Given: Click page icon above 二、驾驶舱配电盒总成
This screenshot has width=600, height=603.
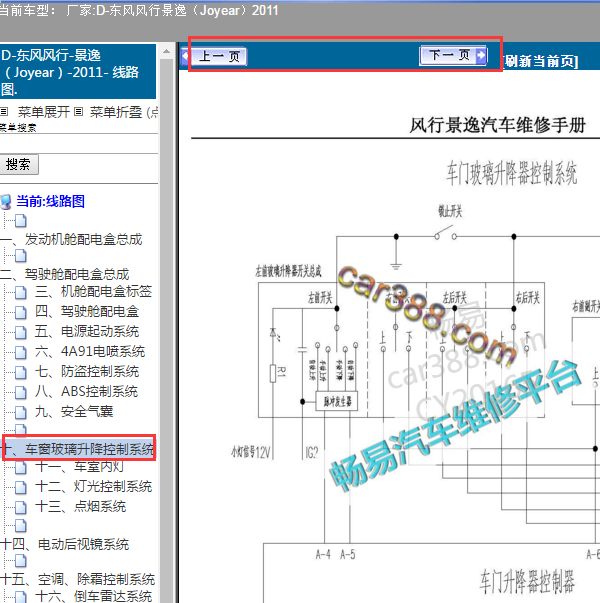Looking at the screenshot, I should [21, 256].
